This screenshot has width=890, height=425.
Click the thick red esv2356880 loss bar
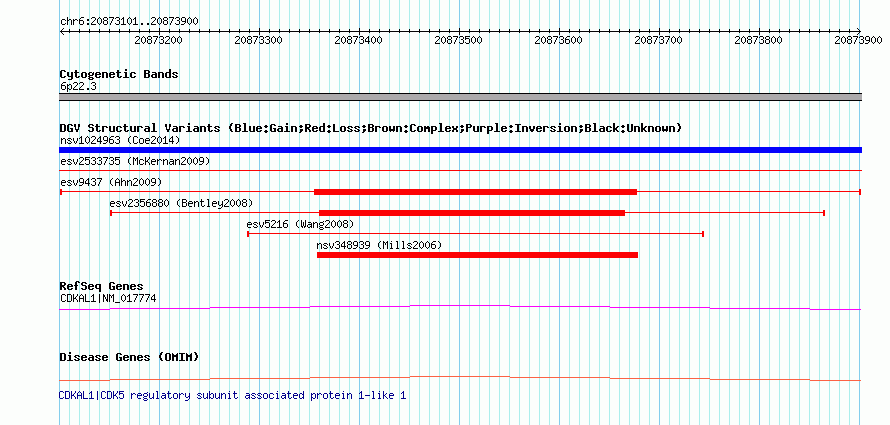coord(472,213)
